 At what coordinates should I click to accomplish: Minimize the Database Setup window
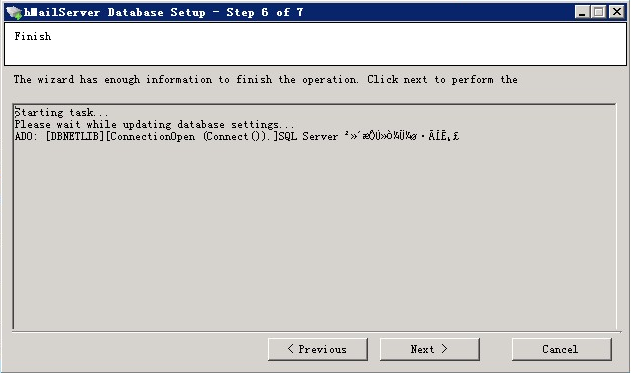581,12
